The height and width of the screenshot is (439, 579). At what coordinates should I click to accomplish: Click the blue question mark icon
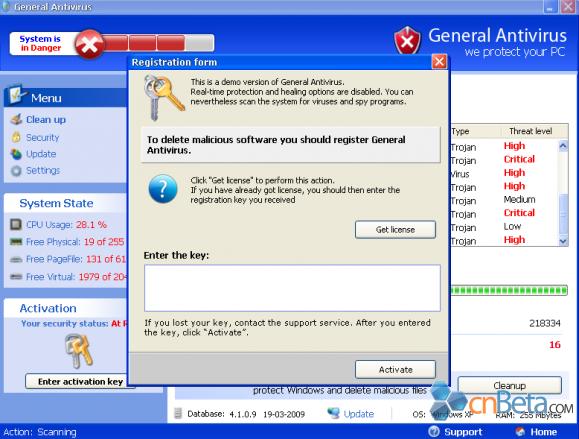click(x=163, y=189)
